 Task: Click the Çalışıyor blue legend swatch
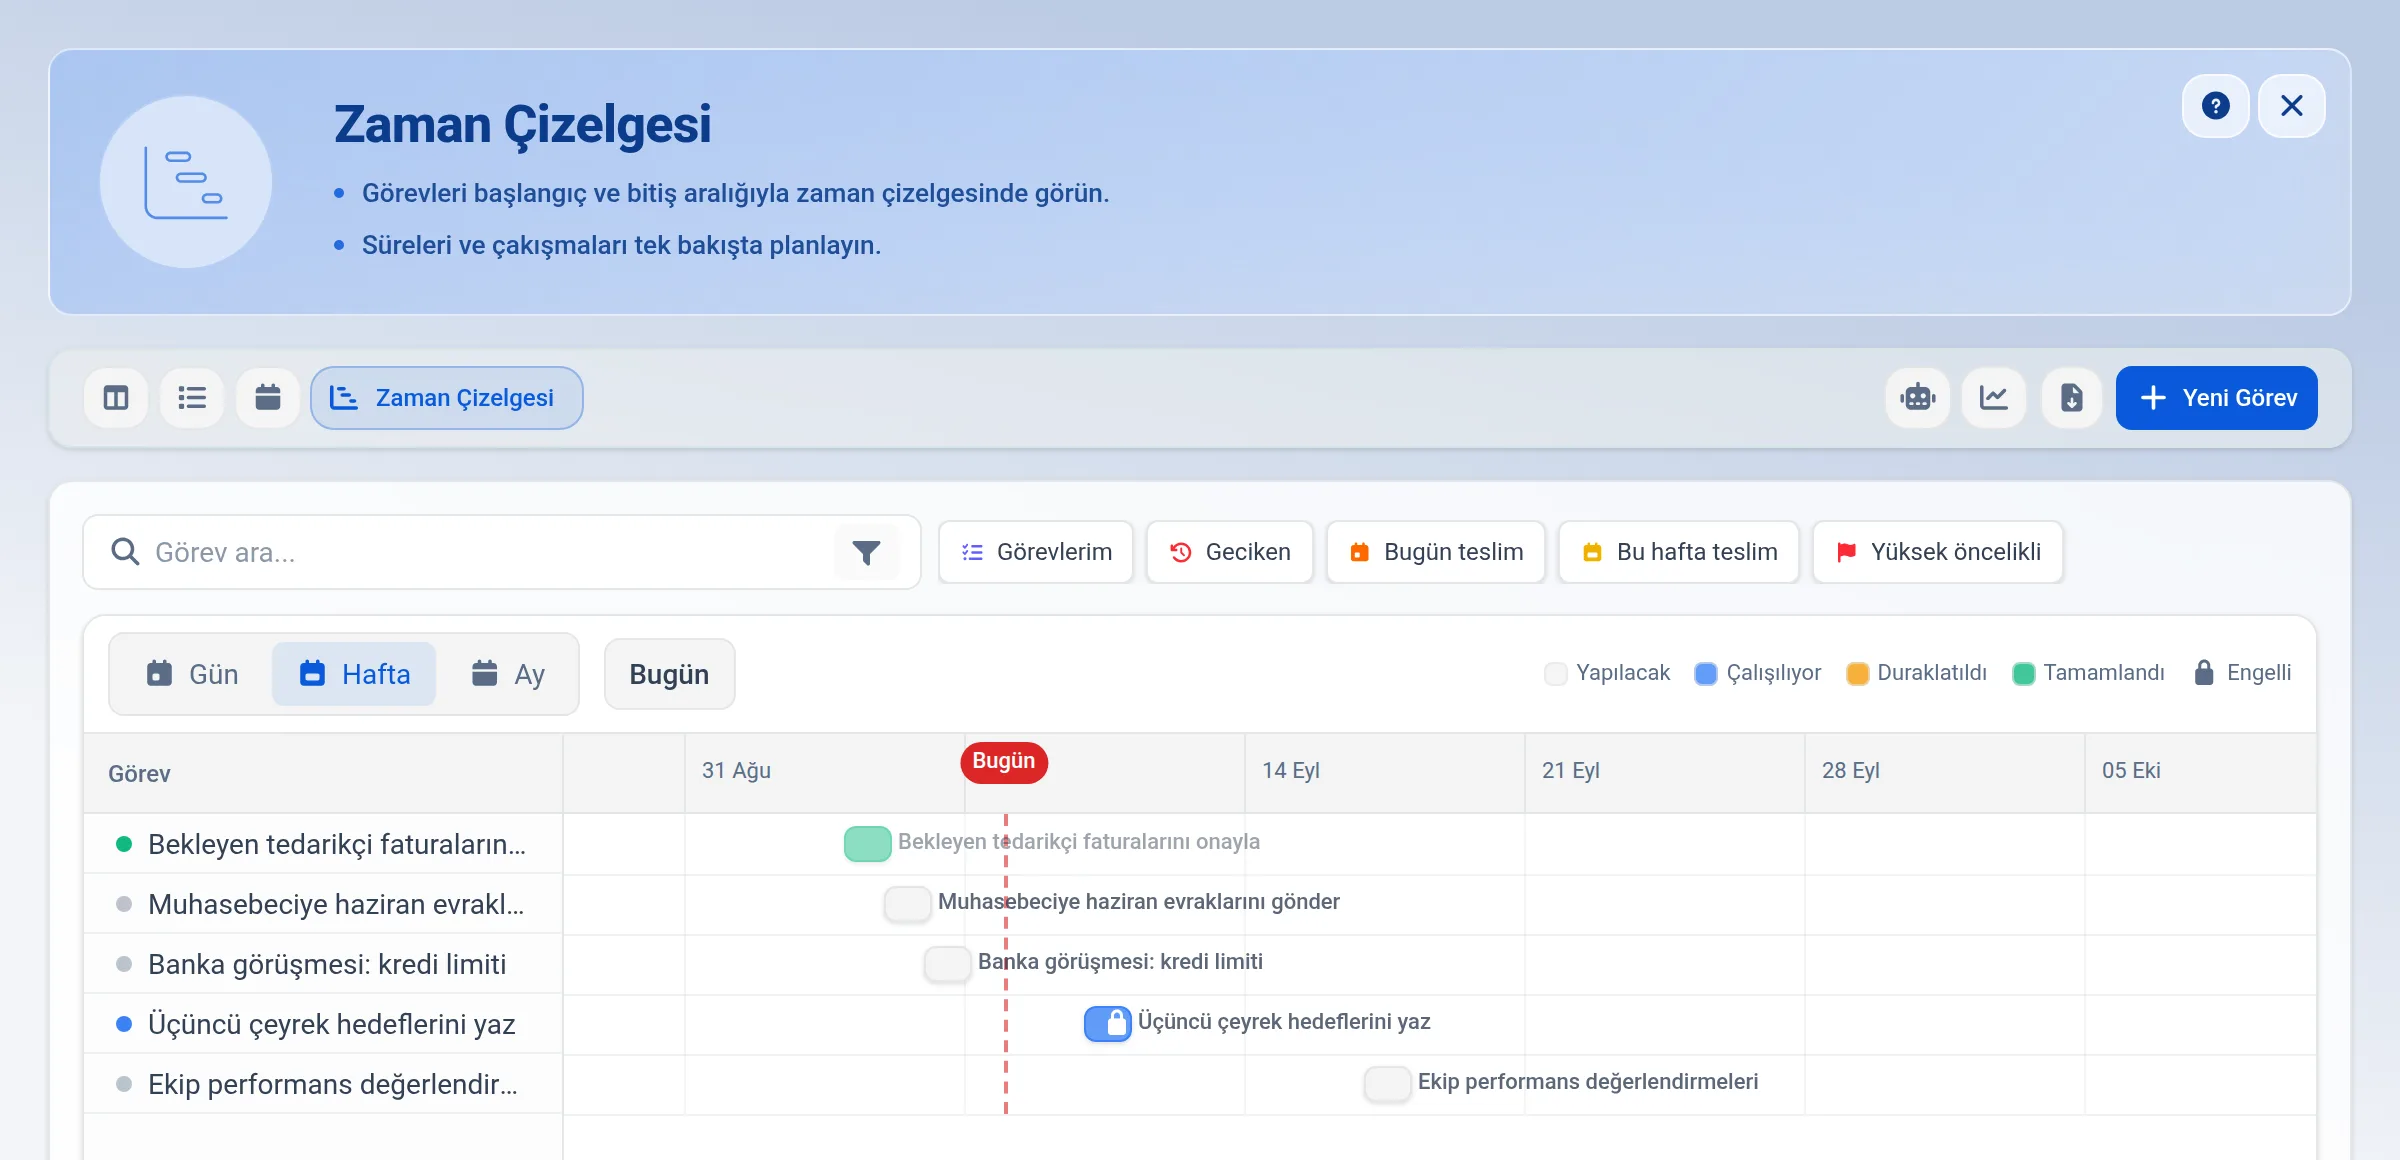coord(1706,674)
